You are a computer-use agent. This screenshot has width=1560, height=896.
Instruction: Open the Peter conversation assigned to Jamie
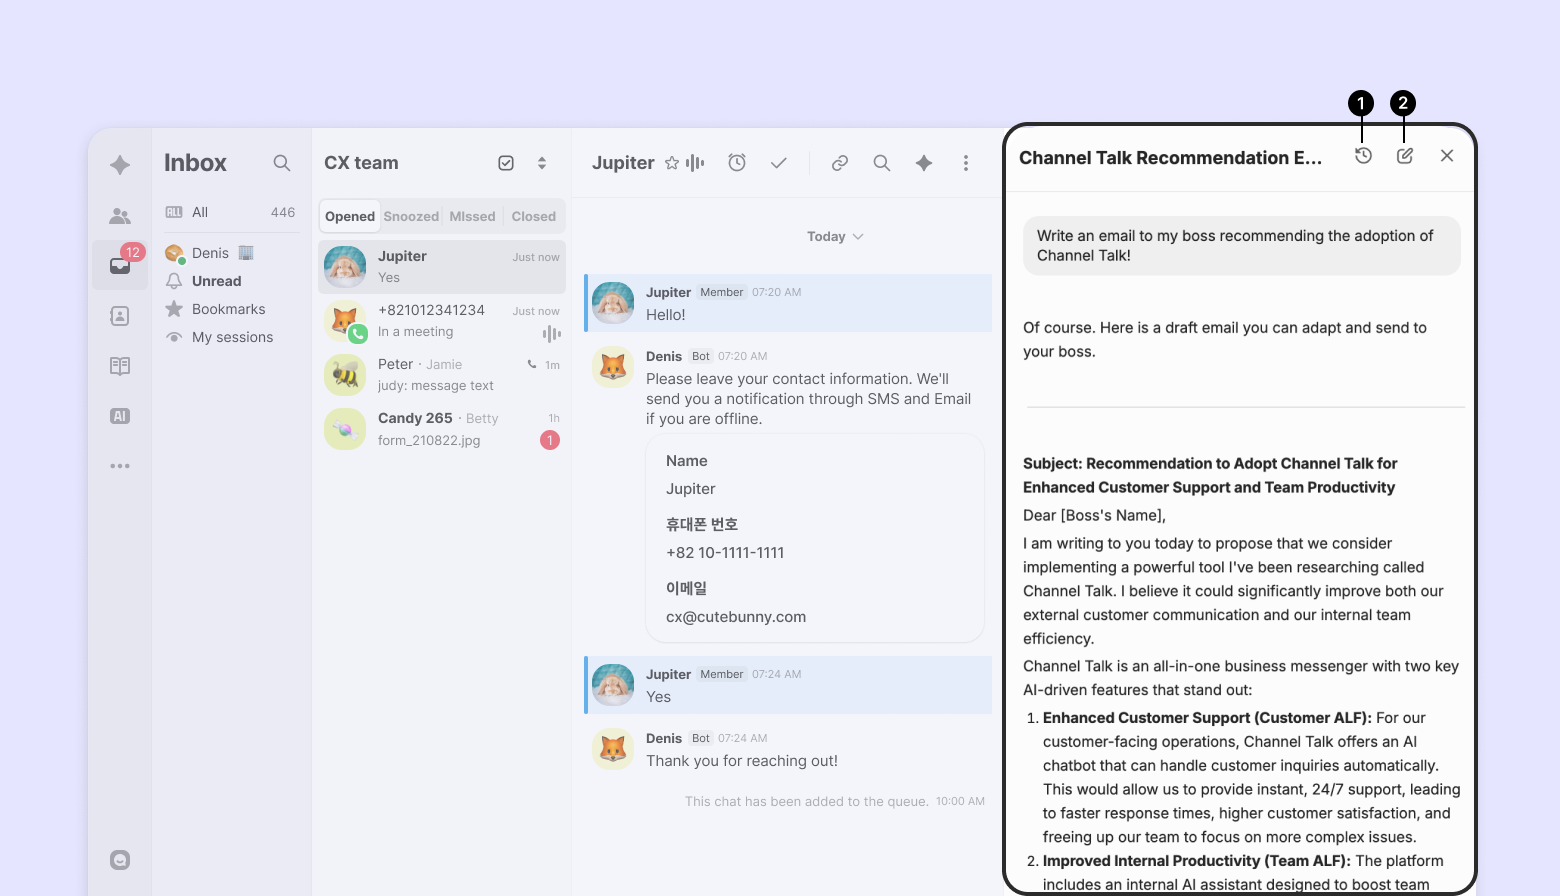coord(442,375)
